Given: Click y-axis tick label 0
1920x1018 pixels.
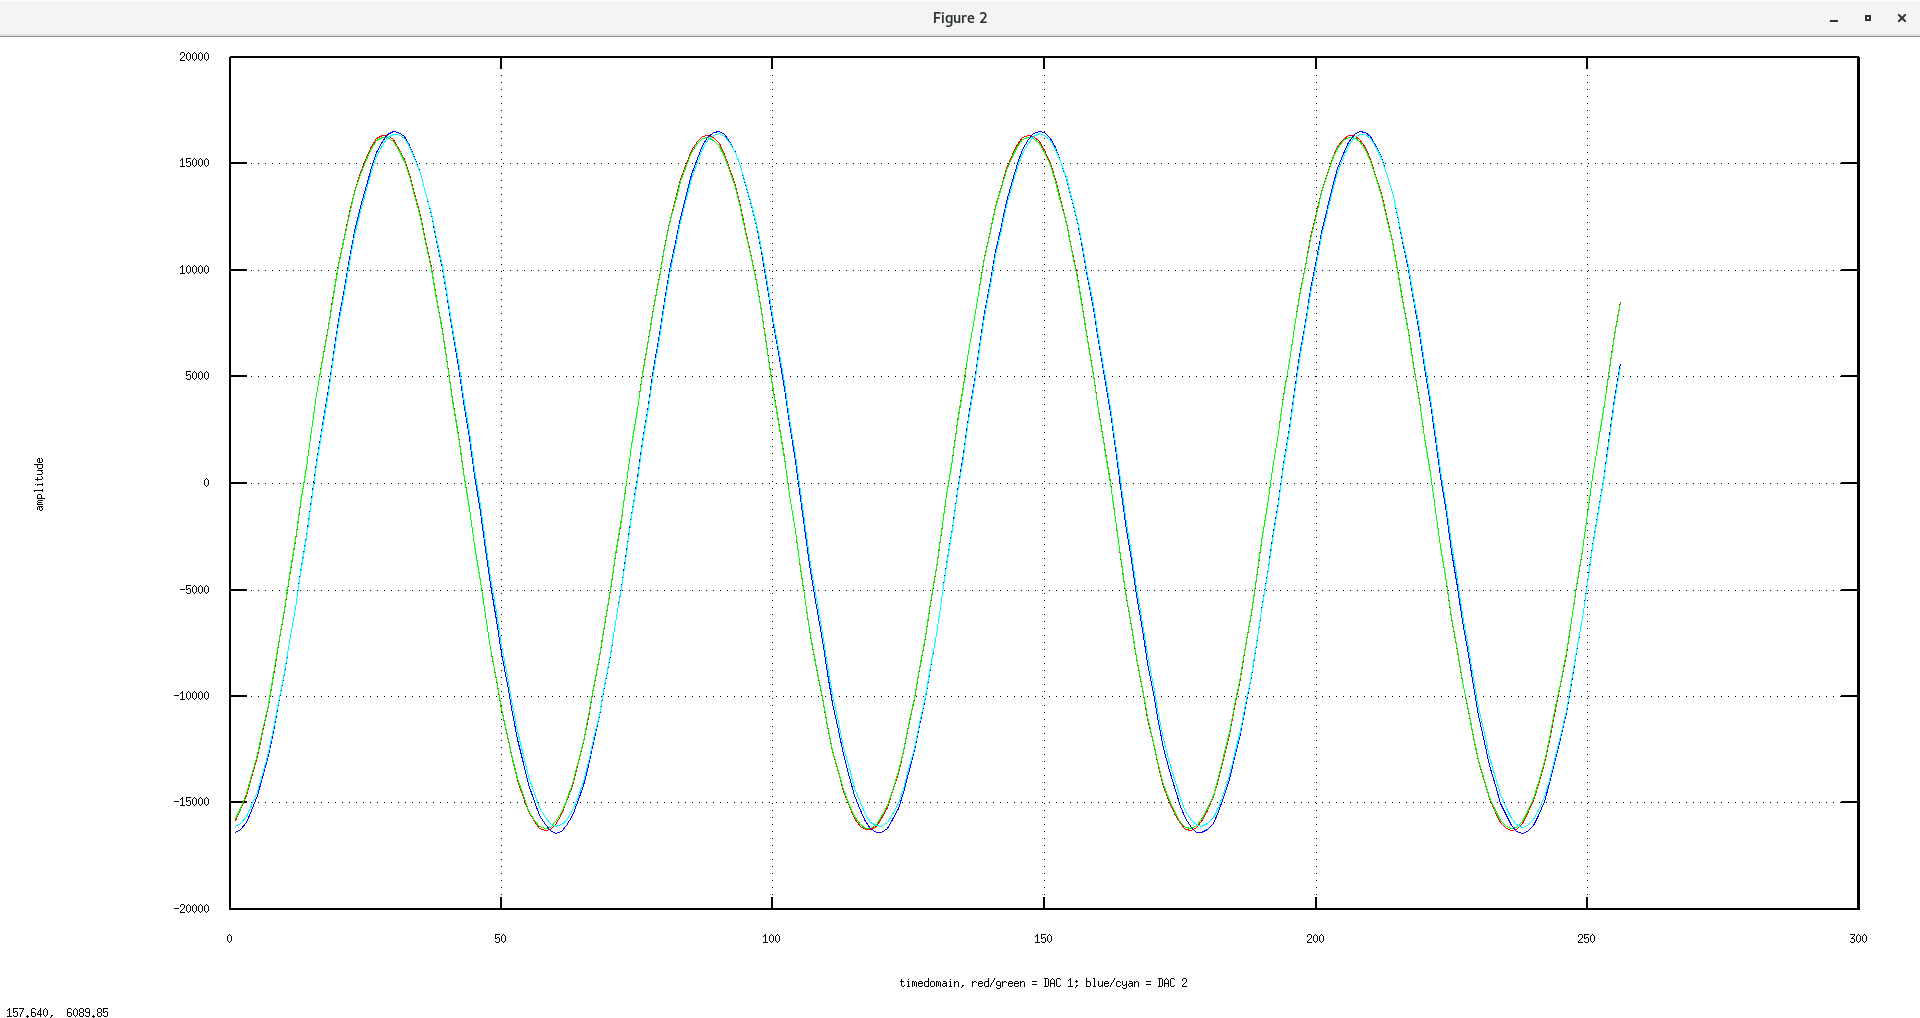Looking at the screenshot, I should [207, 483].
